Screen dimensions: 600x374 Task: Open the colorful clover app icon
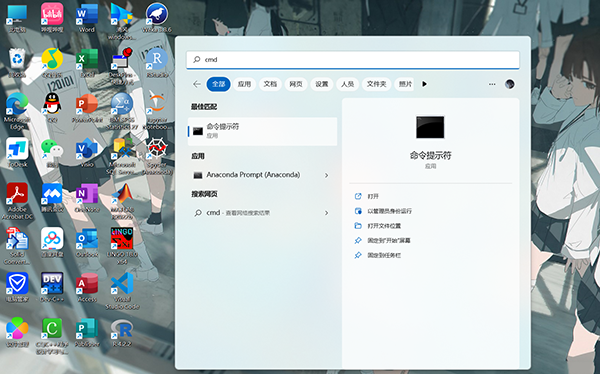point(17,332)
